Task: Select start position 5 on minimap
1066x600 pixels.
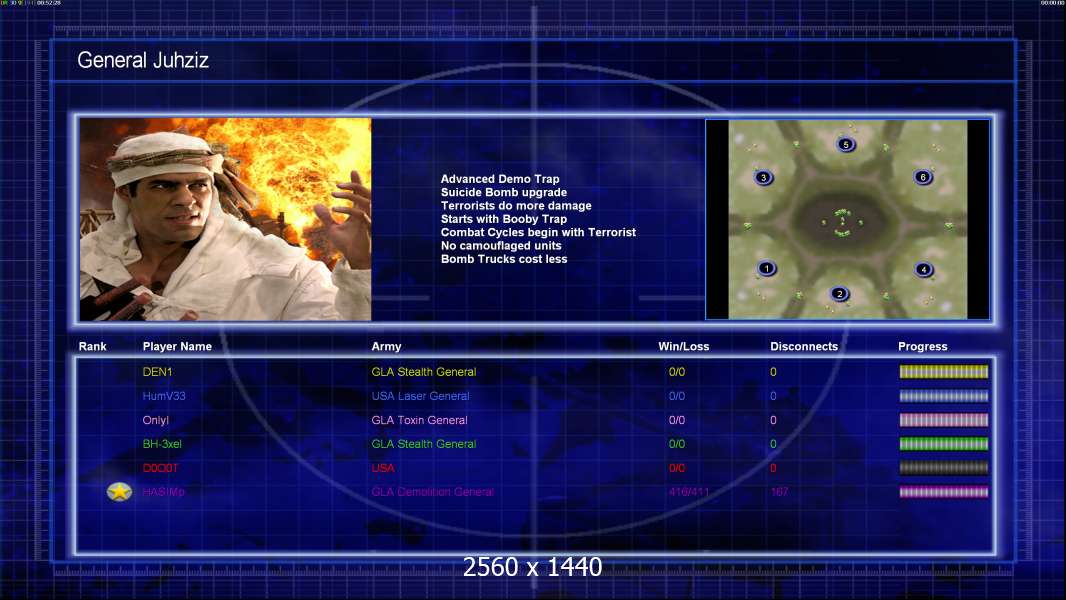Action: 846,144
